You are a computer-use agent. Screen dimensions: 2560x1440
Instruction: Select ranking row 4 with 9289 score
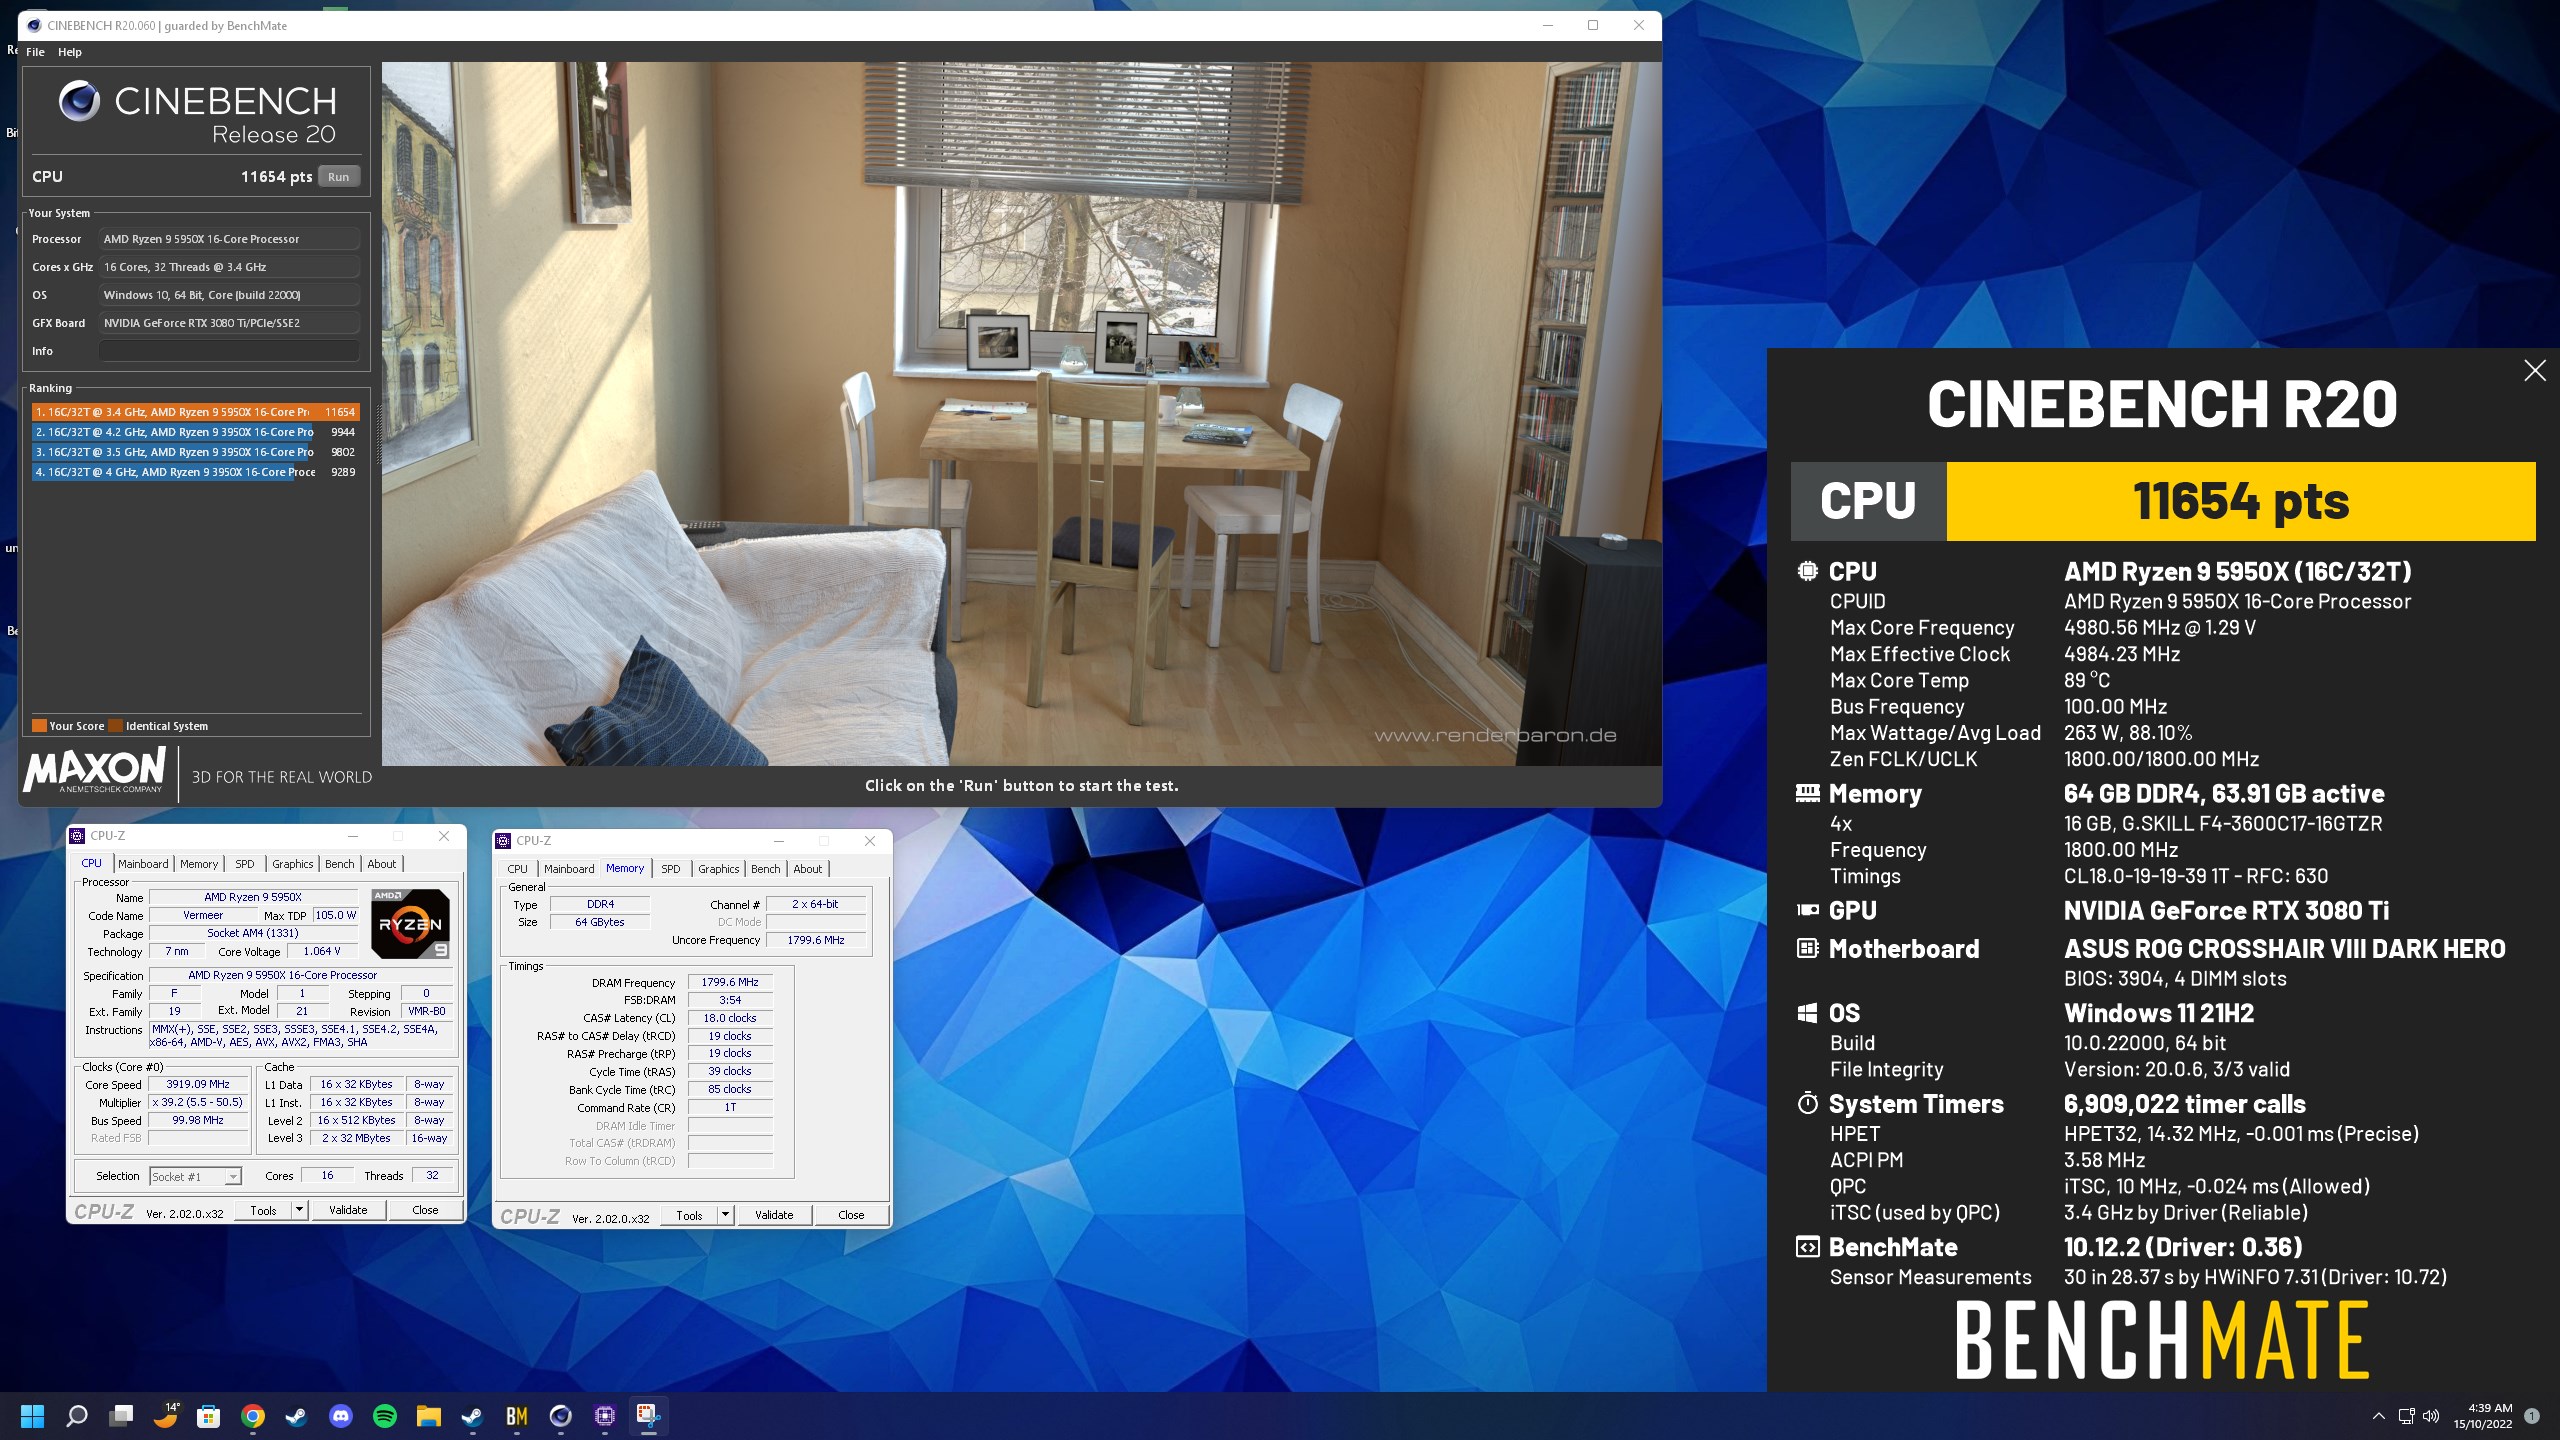pos(195,472)
